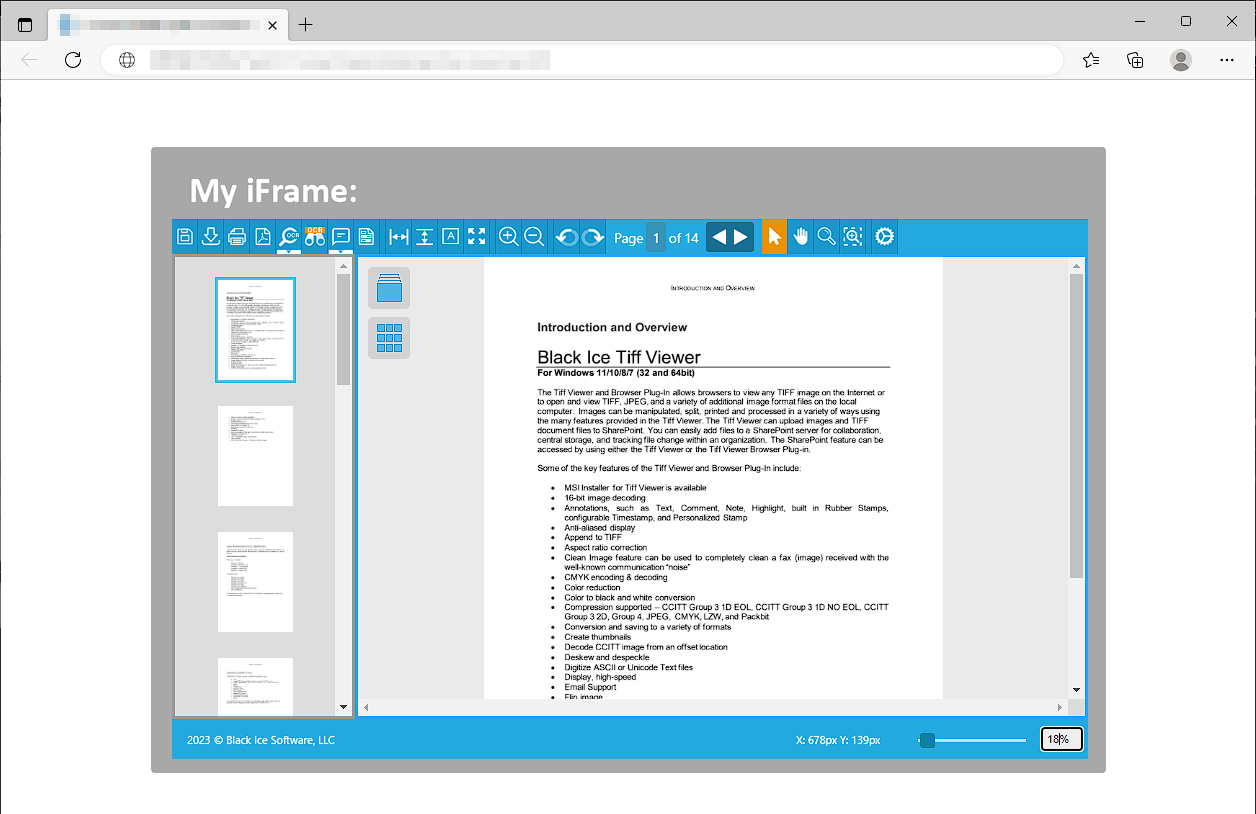1256x814 pixels.
Task: Select the annotation comment bubble tool
Action: point(341,235)
